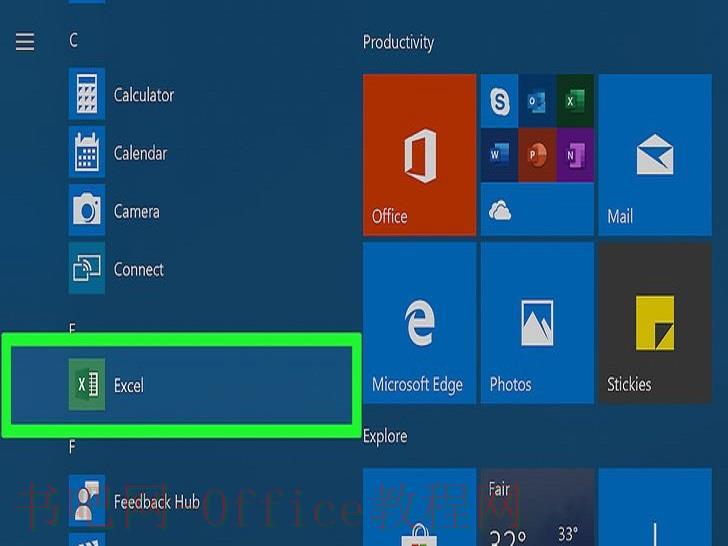Open PowerPoint from the Office folder tile
The height and width of the screenshot is (546, 728).
(x=537, y=155)
